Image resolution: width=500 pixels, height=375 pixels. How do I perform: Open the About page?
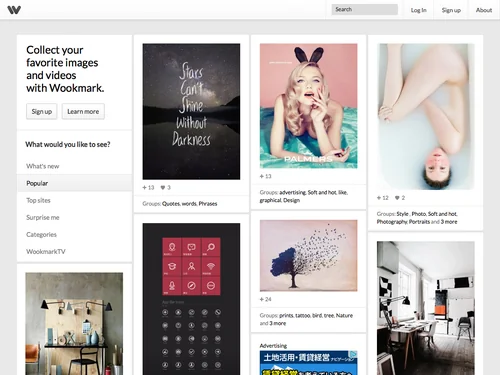[484, 10]
